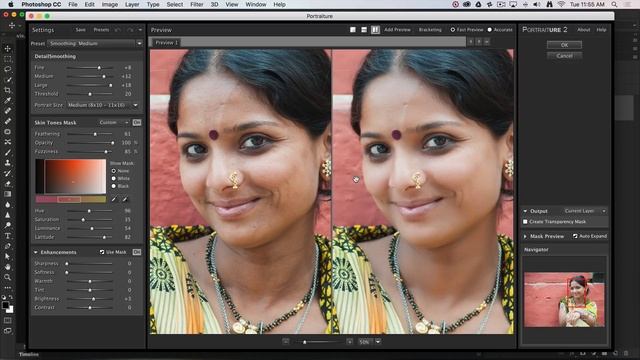Collapse the Output section

pyautogui.click(x=525, y=211)
